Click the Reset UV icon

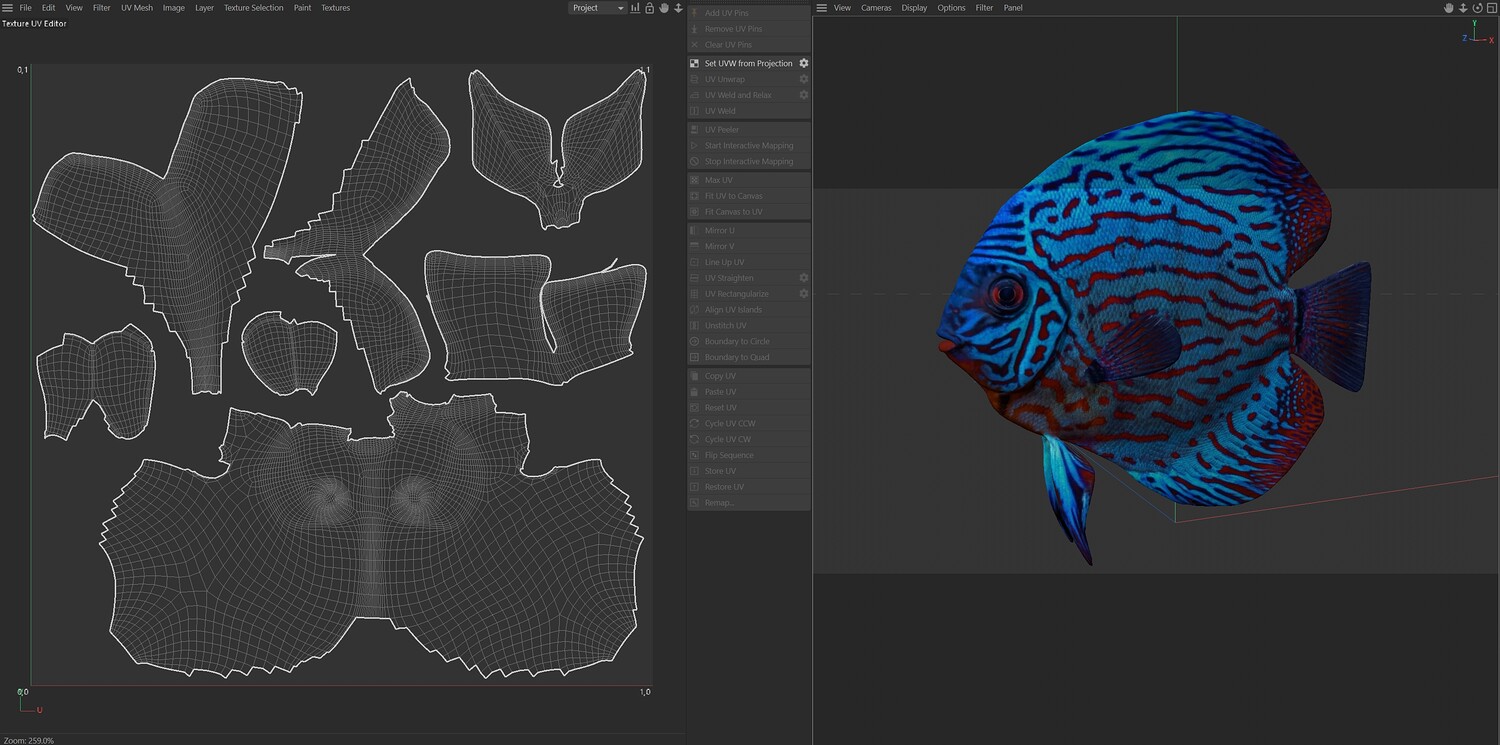tap(695, 408)
